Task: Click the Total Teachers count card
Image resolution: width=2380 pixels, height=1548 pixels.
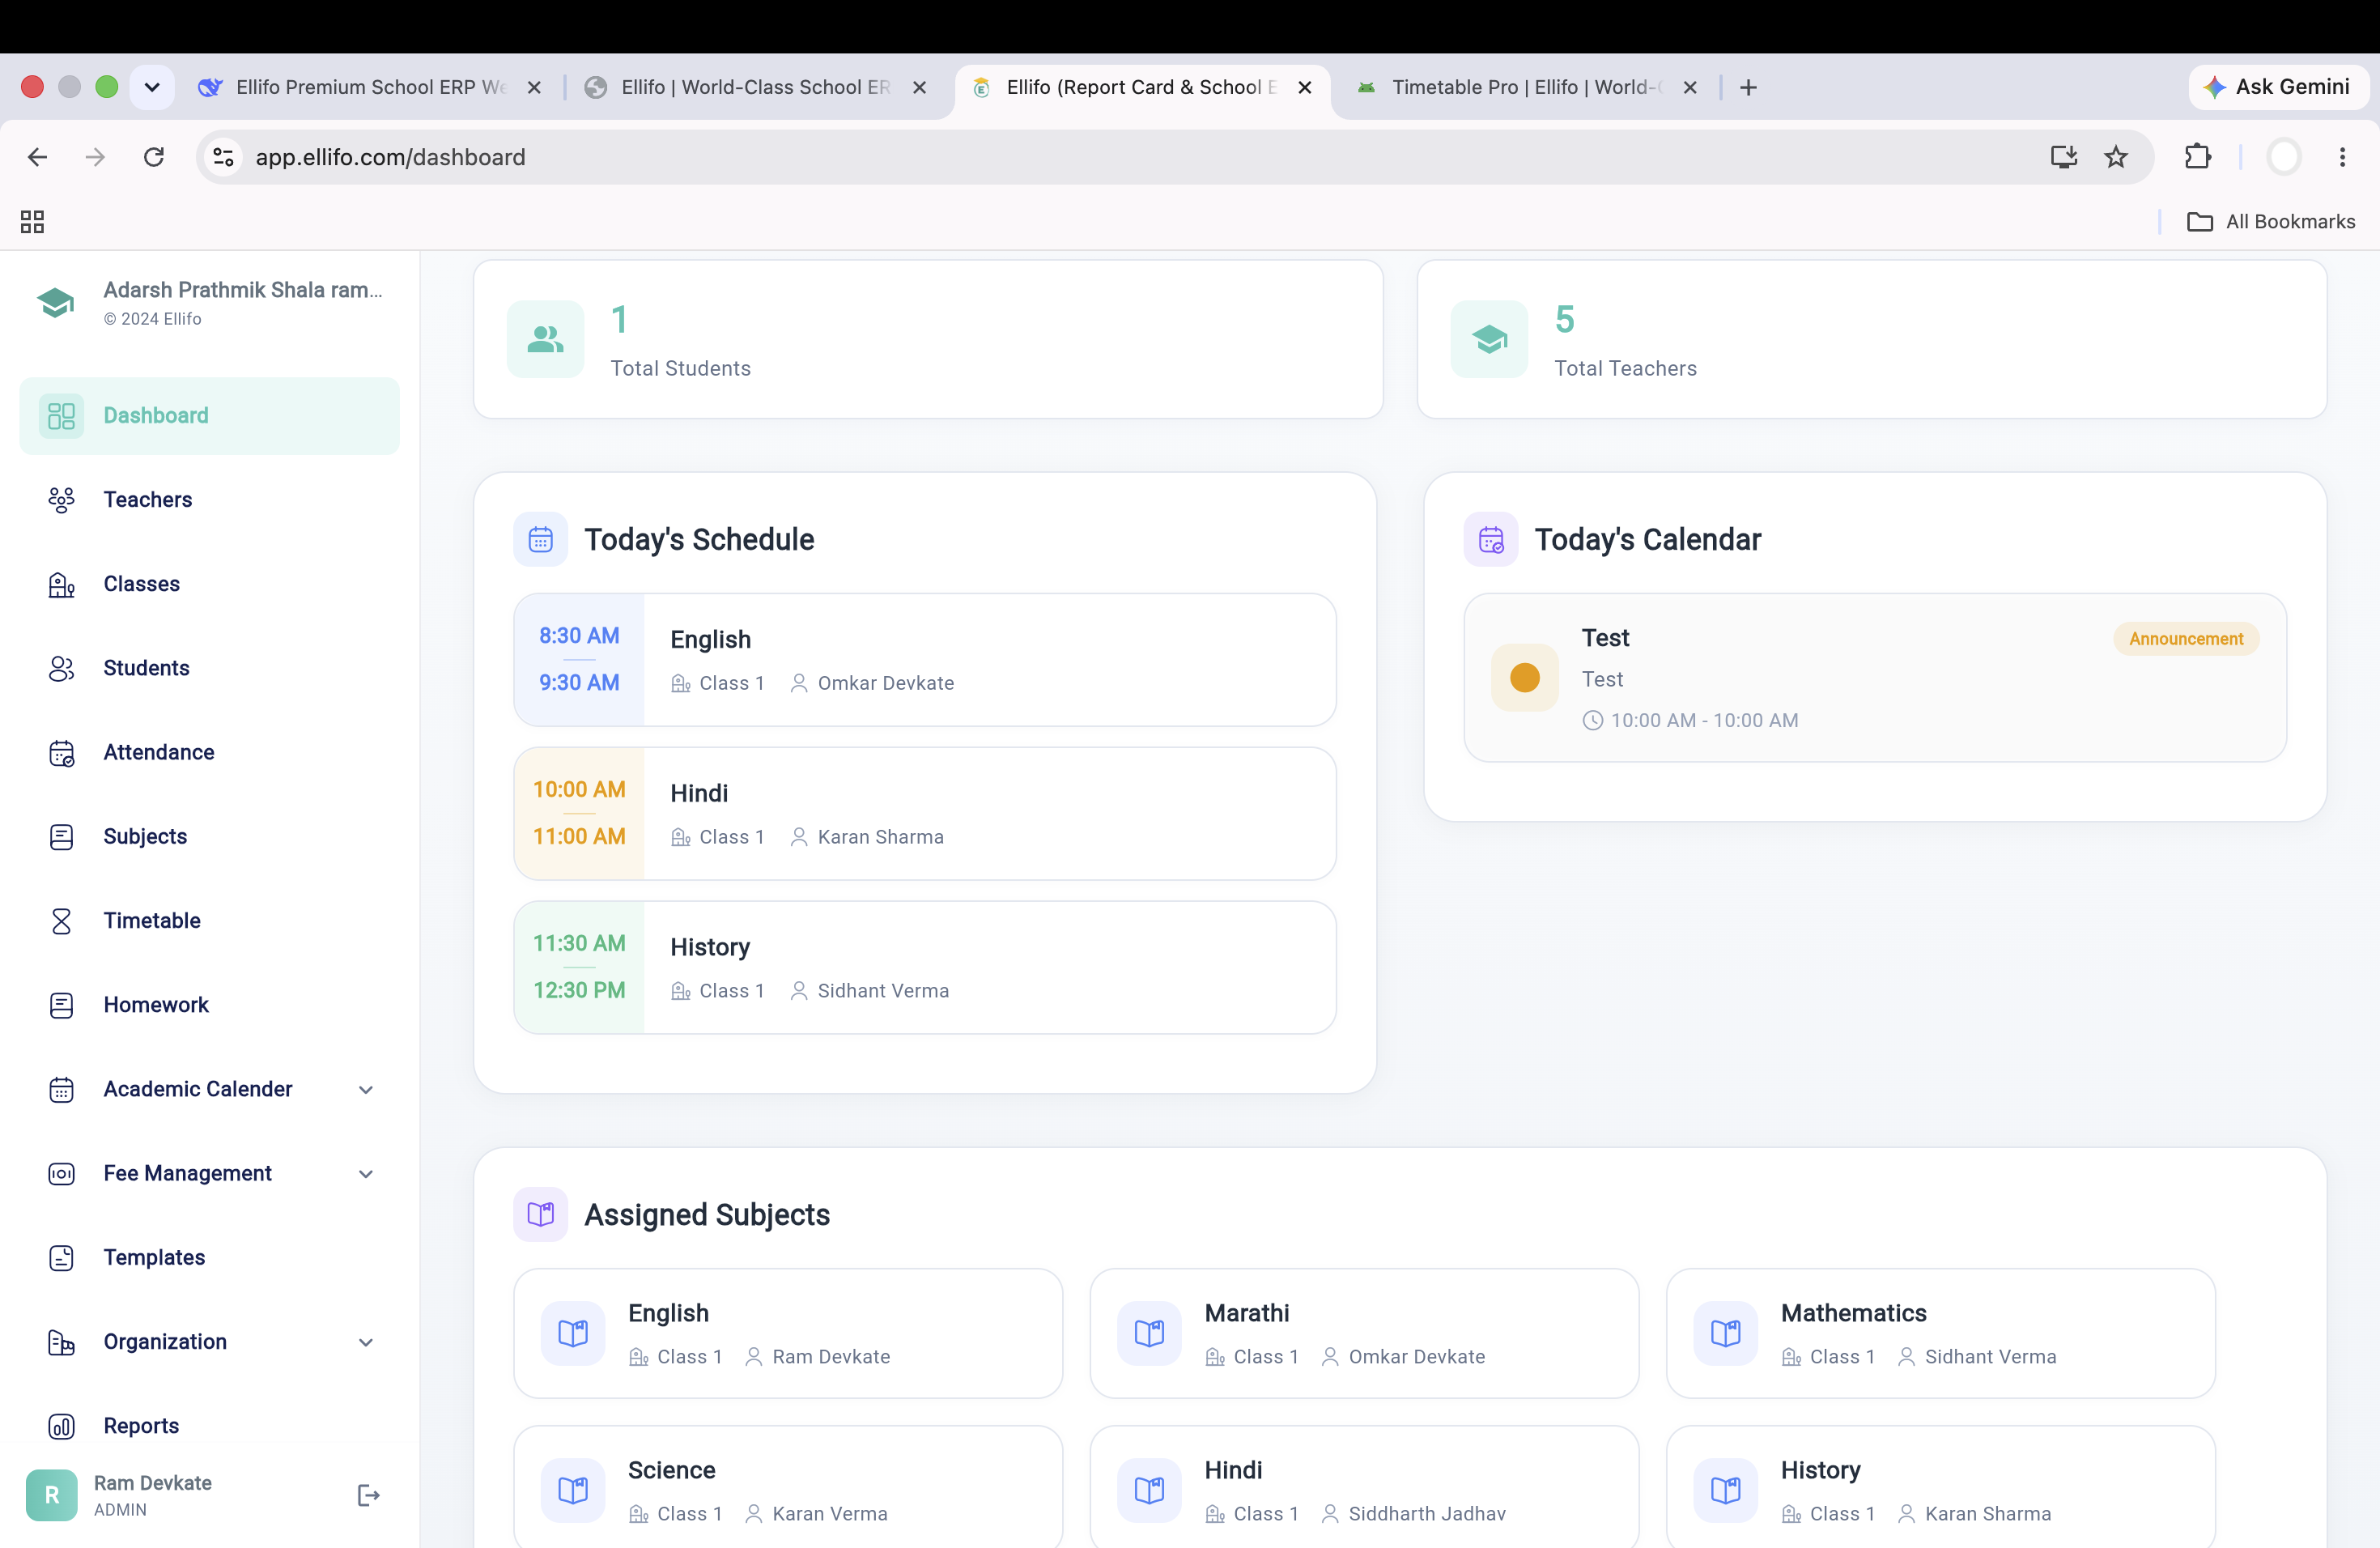Action: point(1872,339)
